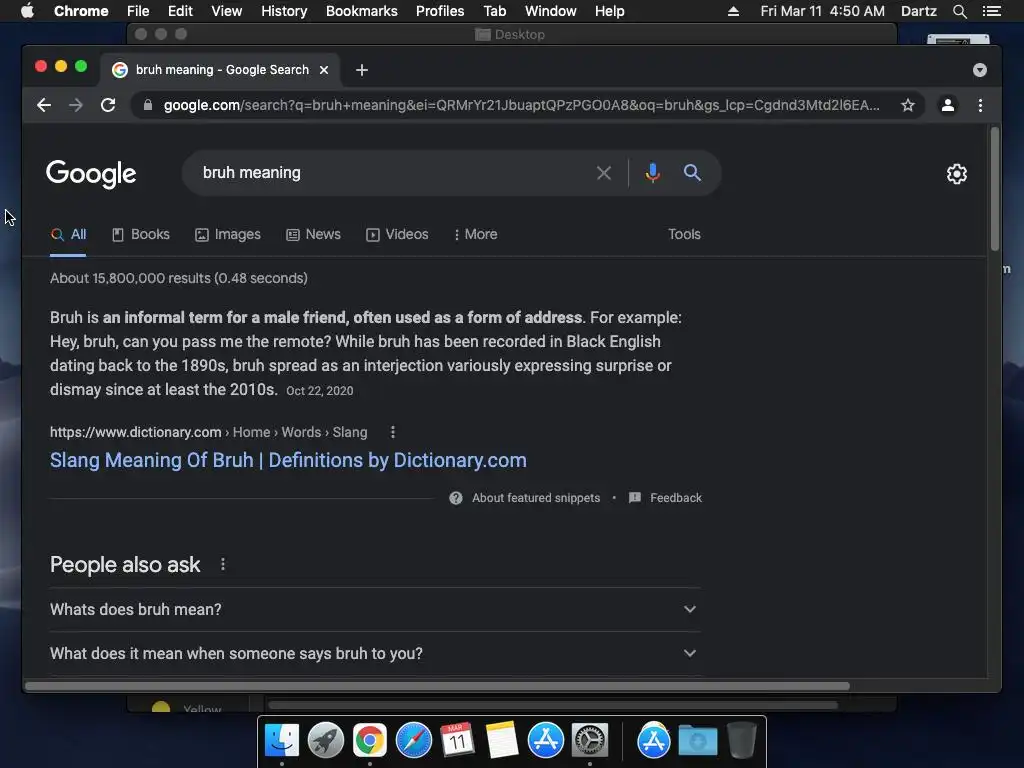The width and height of the screenshot is (1024, 768).
Task: Open the Chrome application menu
Action: (81, 11)
